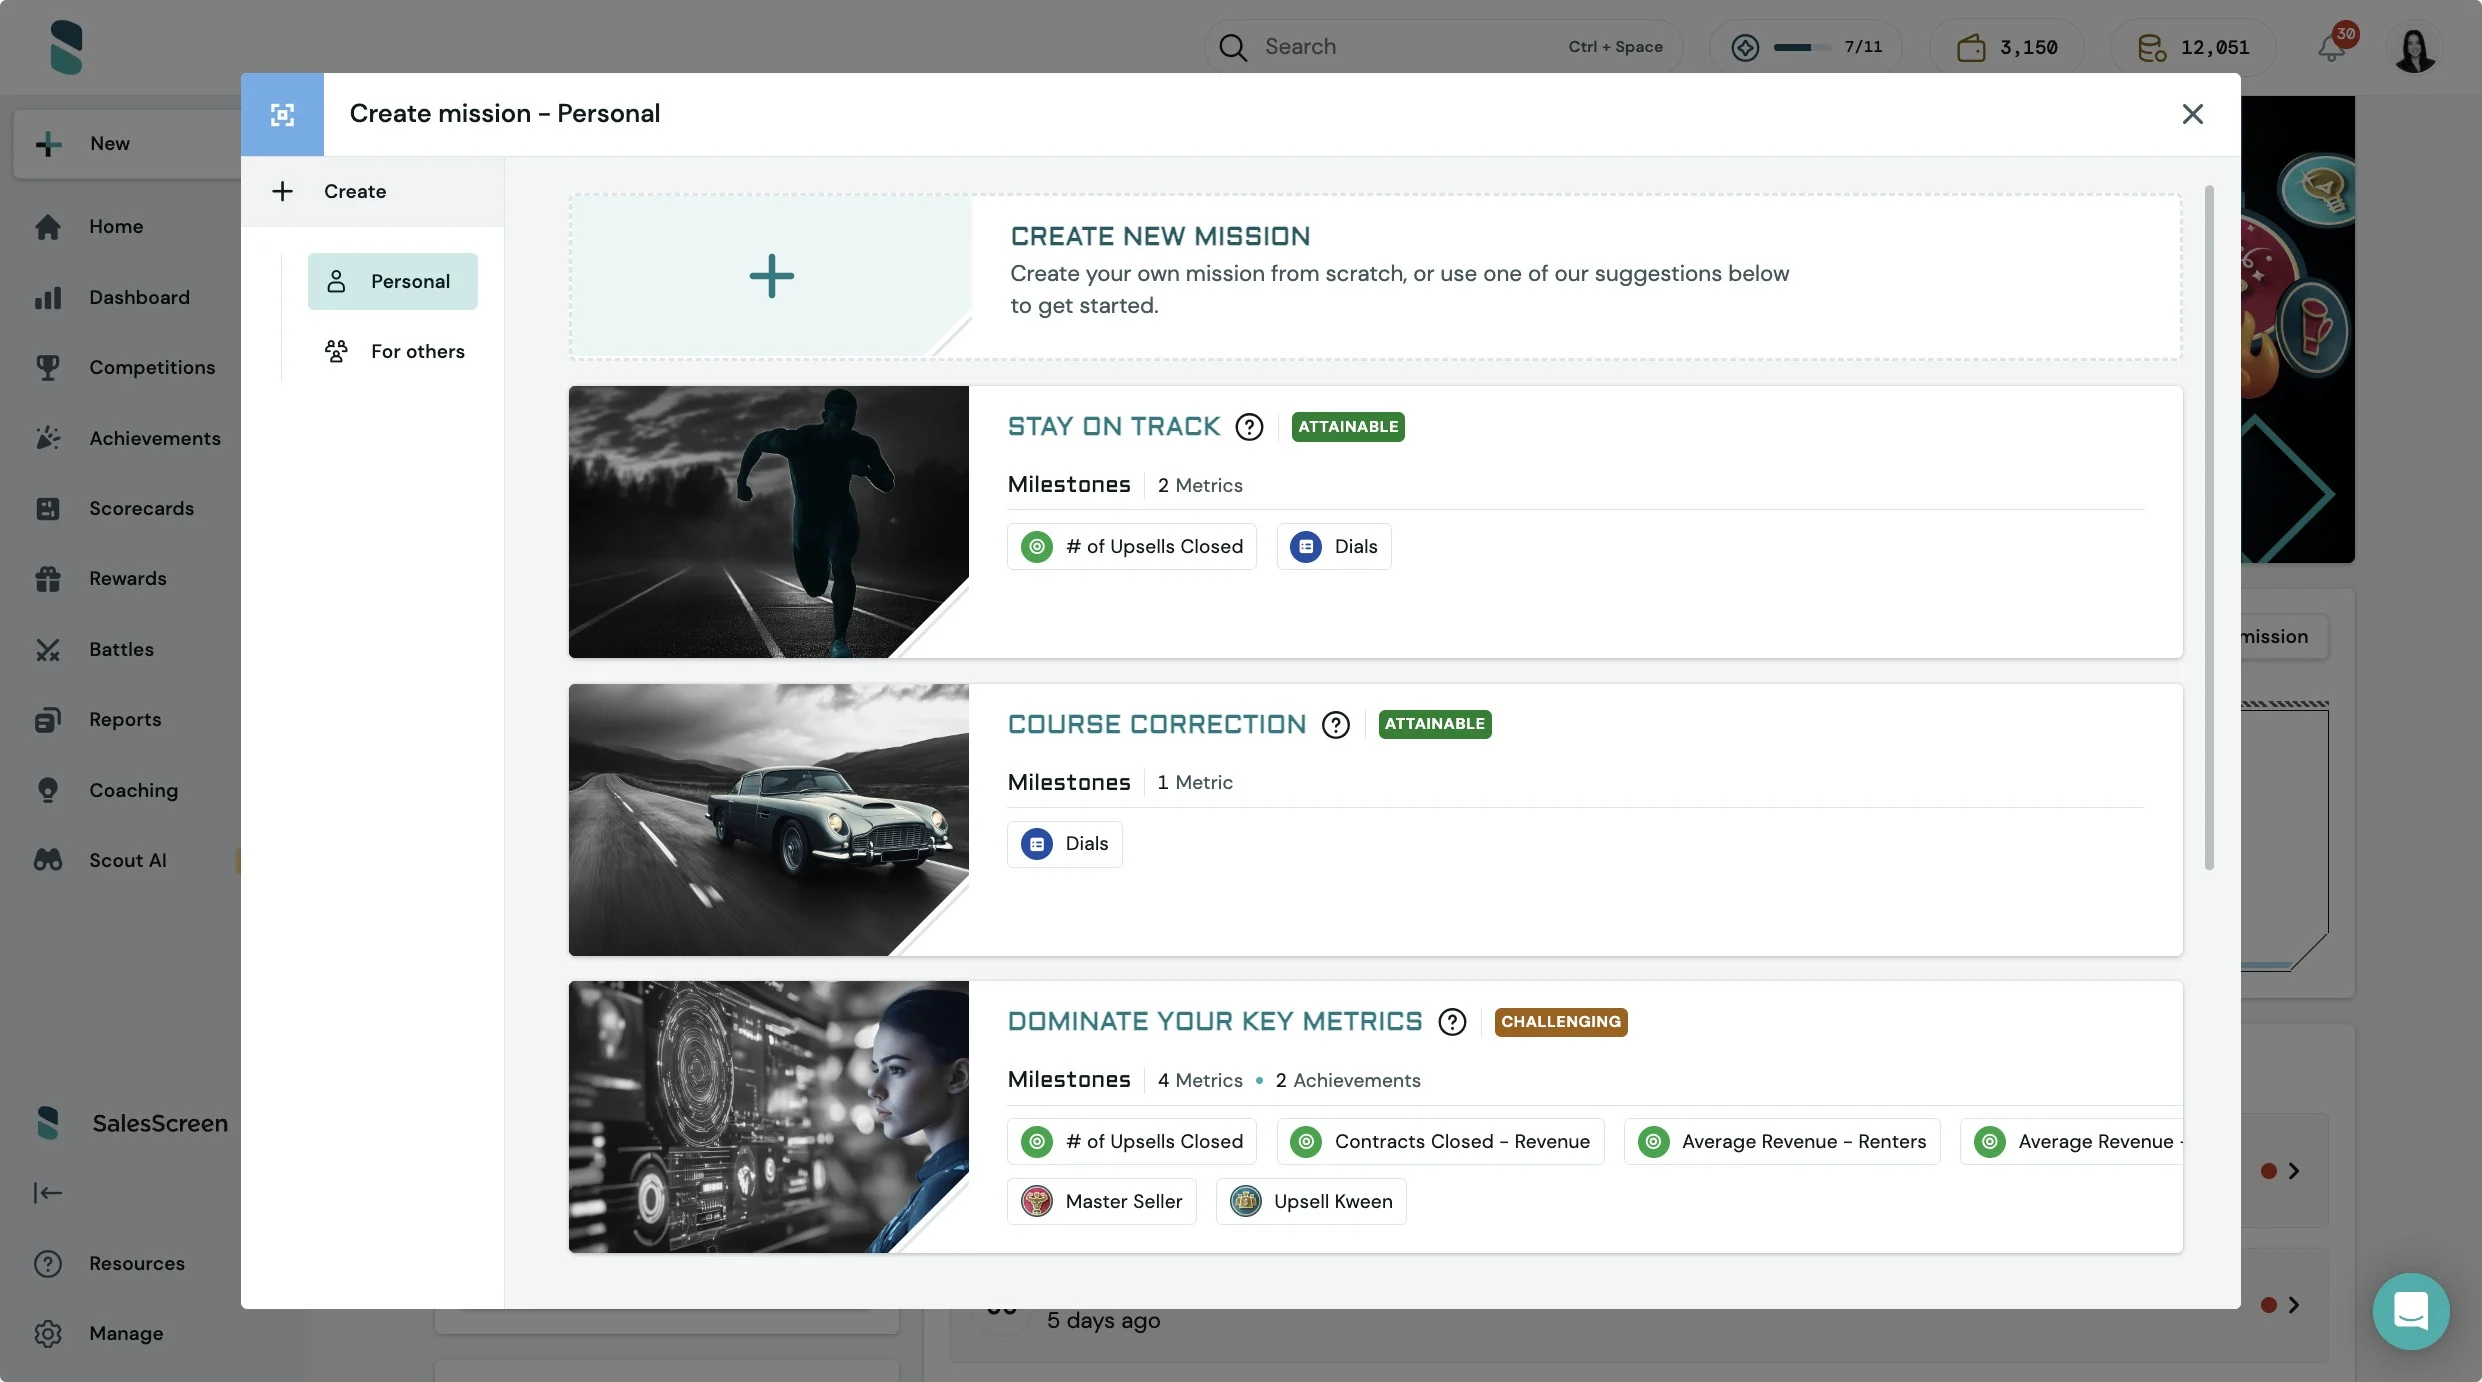The height and width of the screenshot is (1382, 2482).
Task: Click the Coaching lightbulb icon
Action: tap(48, 791)
